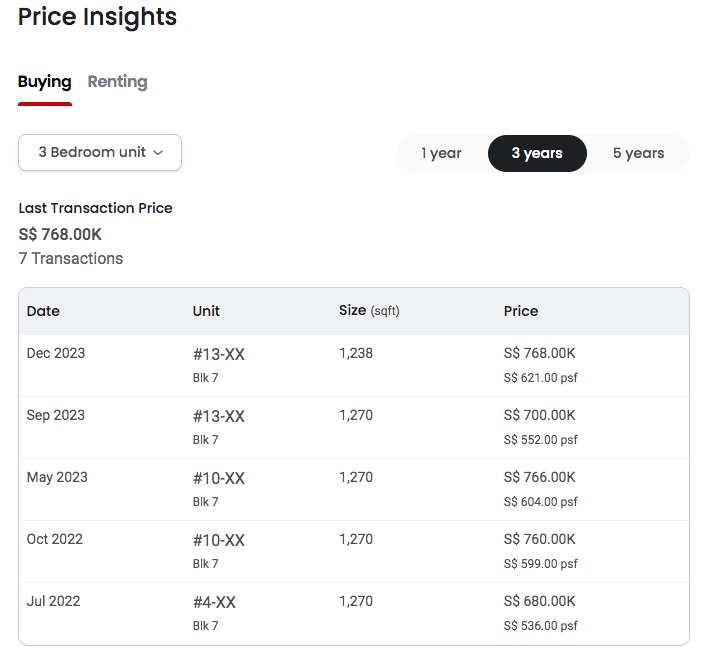Image resolution: width=706 pixels, height=657 pixels.
Task: Open the 3 Bedroom unit dropdown
Action: tap(100, 152)
